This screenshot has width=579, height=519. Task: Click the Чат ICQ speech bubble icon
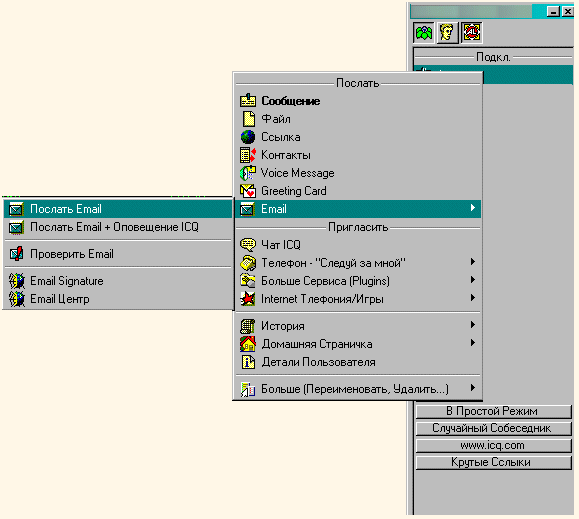248,245
